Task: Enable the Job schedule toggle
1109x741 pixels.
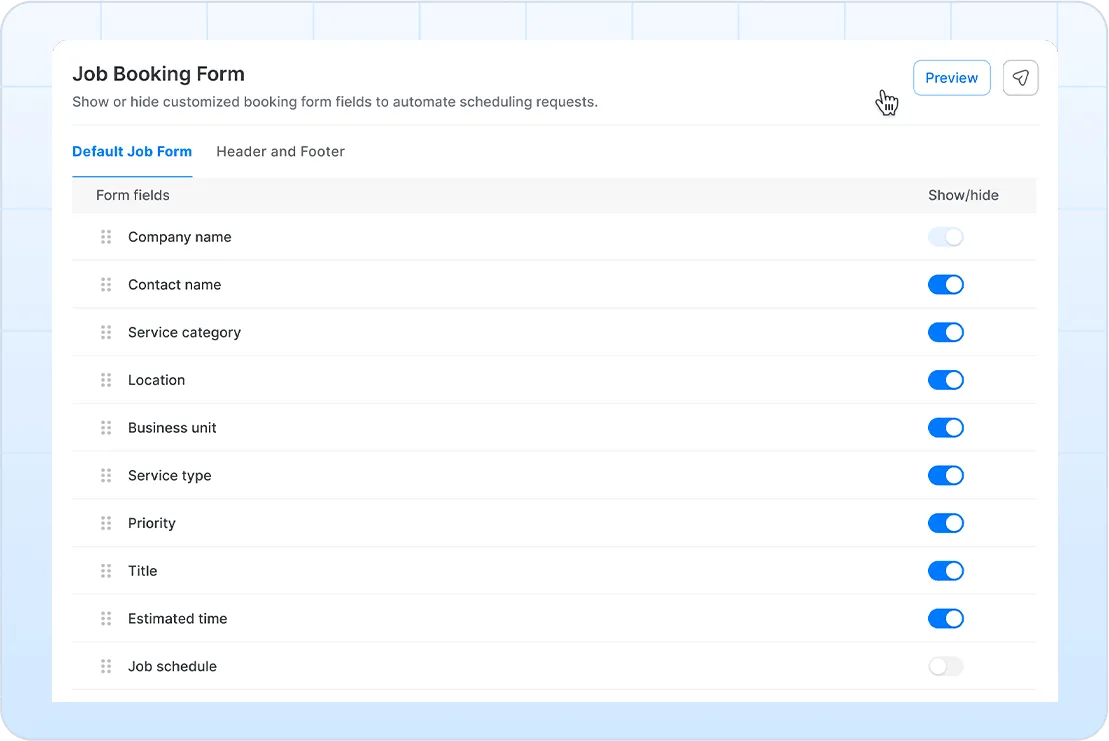Action: pos(946,666)
